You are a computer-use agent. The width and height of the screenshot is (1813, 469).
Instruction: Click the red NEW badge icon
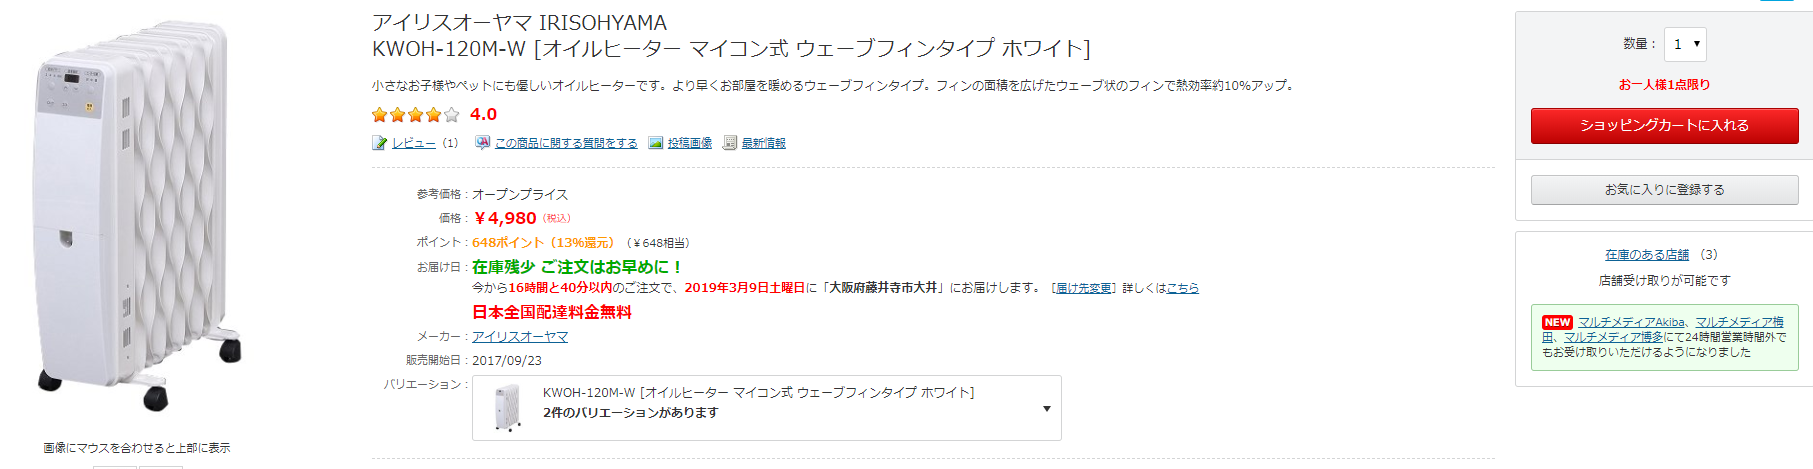click(1557, 322)
